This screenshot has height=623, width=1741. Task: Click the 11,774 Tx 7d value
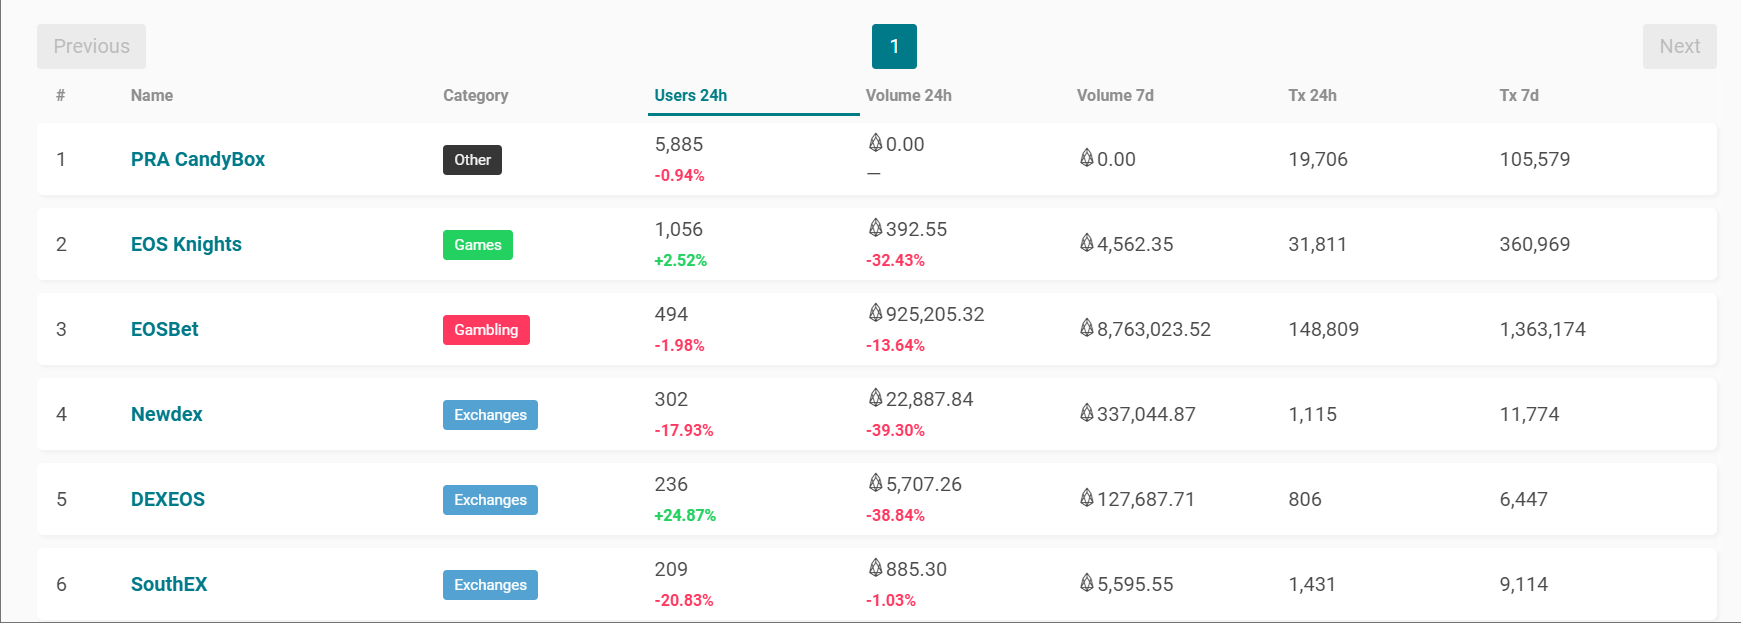click(x=1529, y=414)
